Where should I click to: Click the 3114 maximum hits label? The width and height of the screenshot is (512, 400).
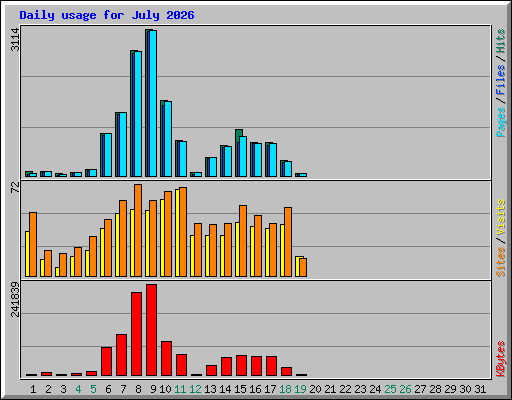pyautogui.click(x=15, y=40)
